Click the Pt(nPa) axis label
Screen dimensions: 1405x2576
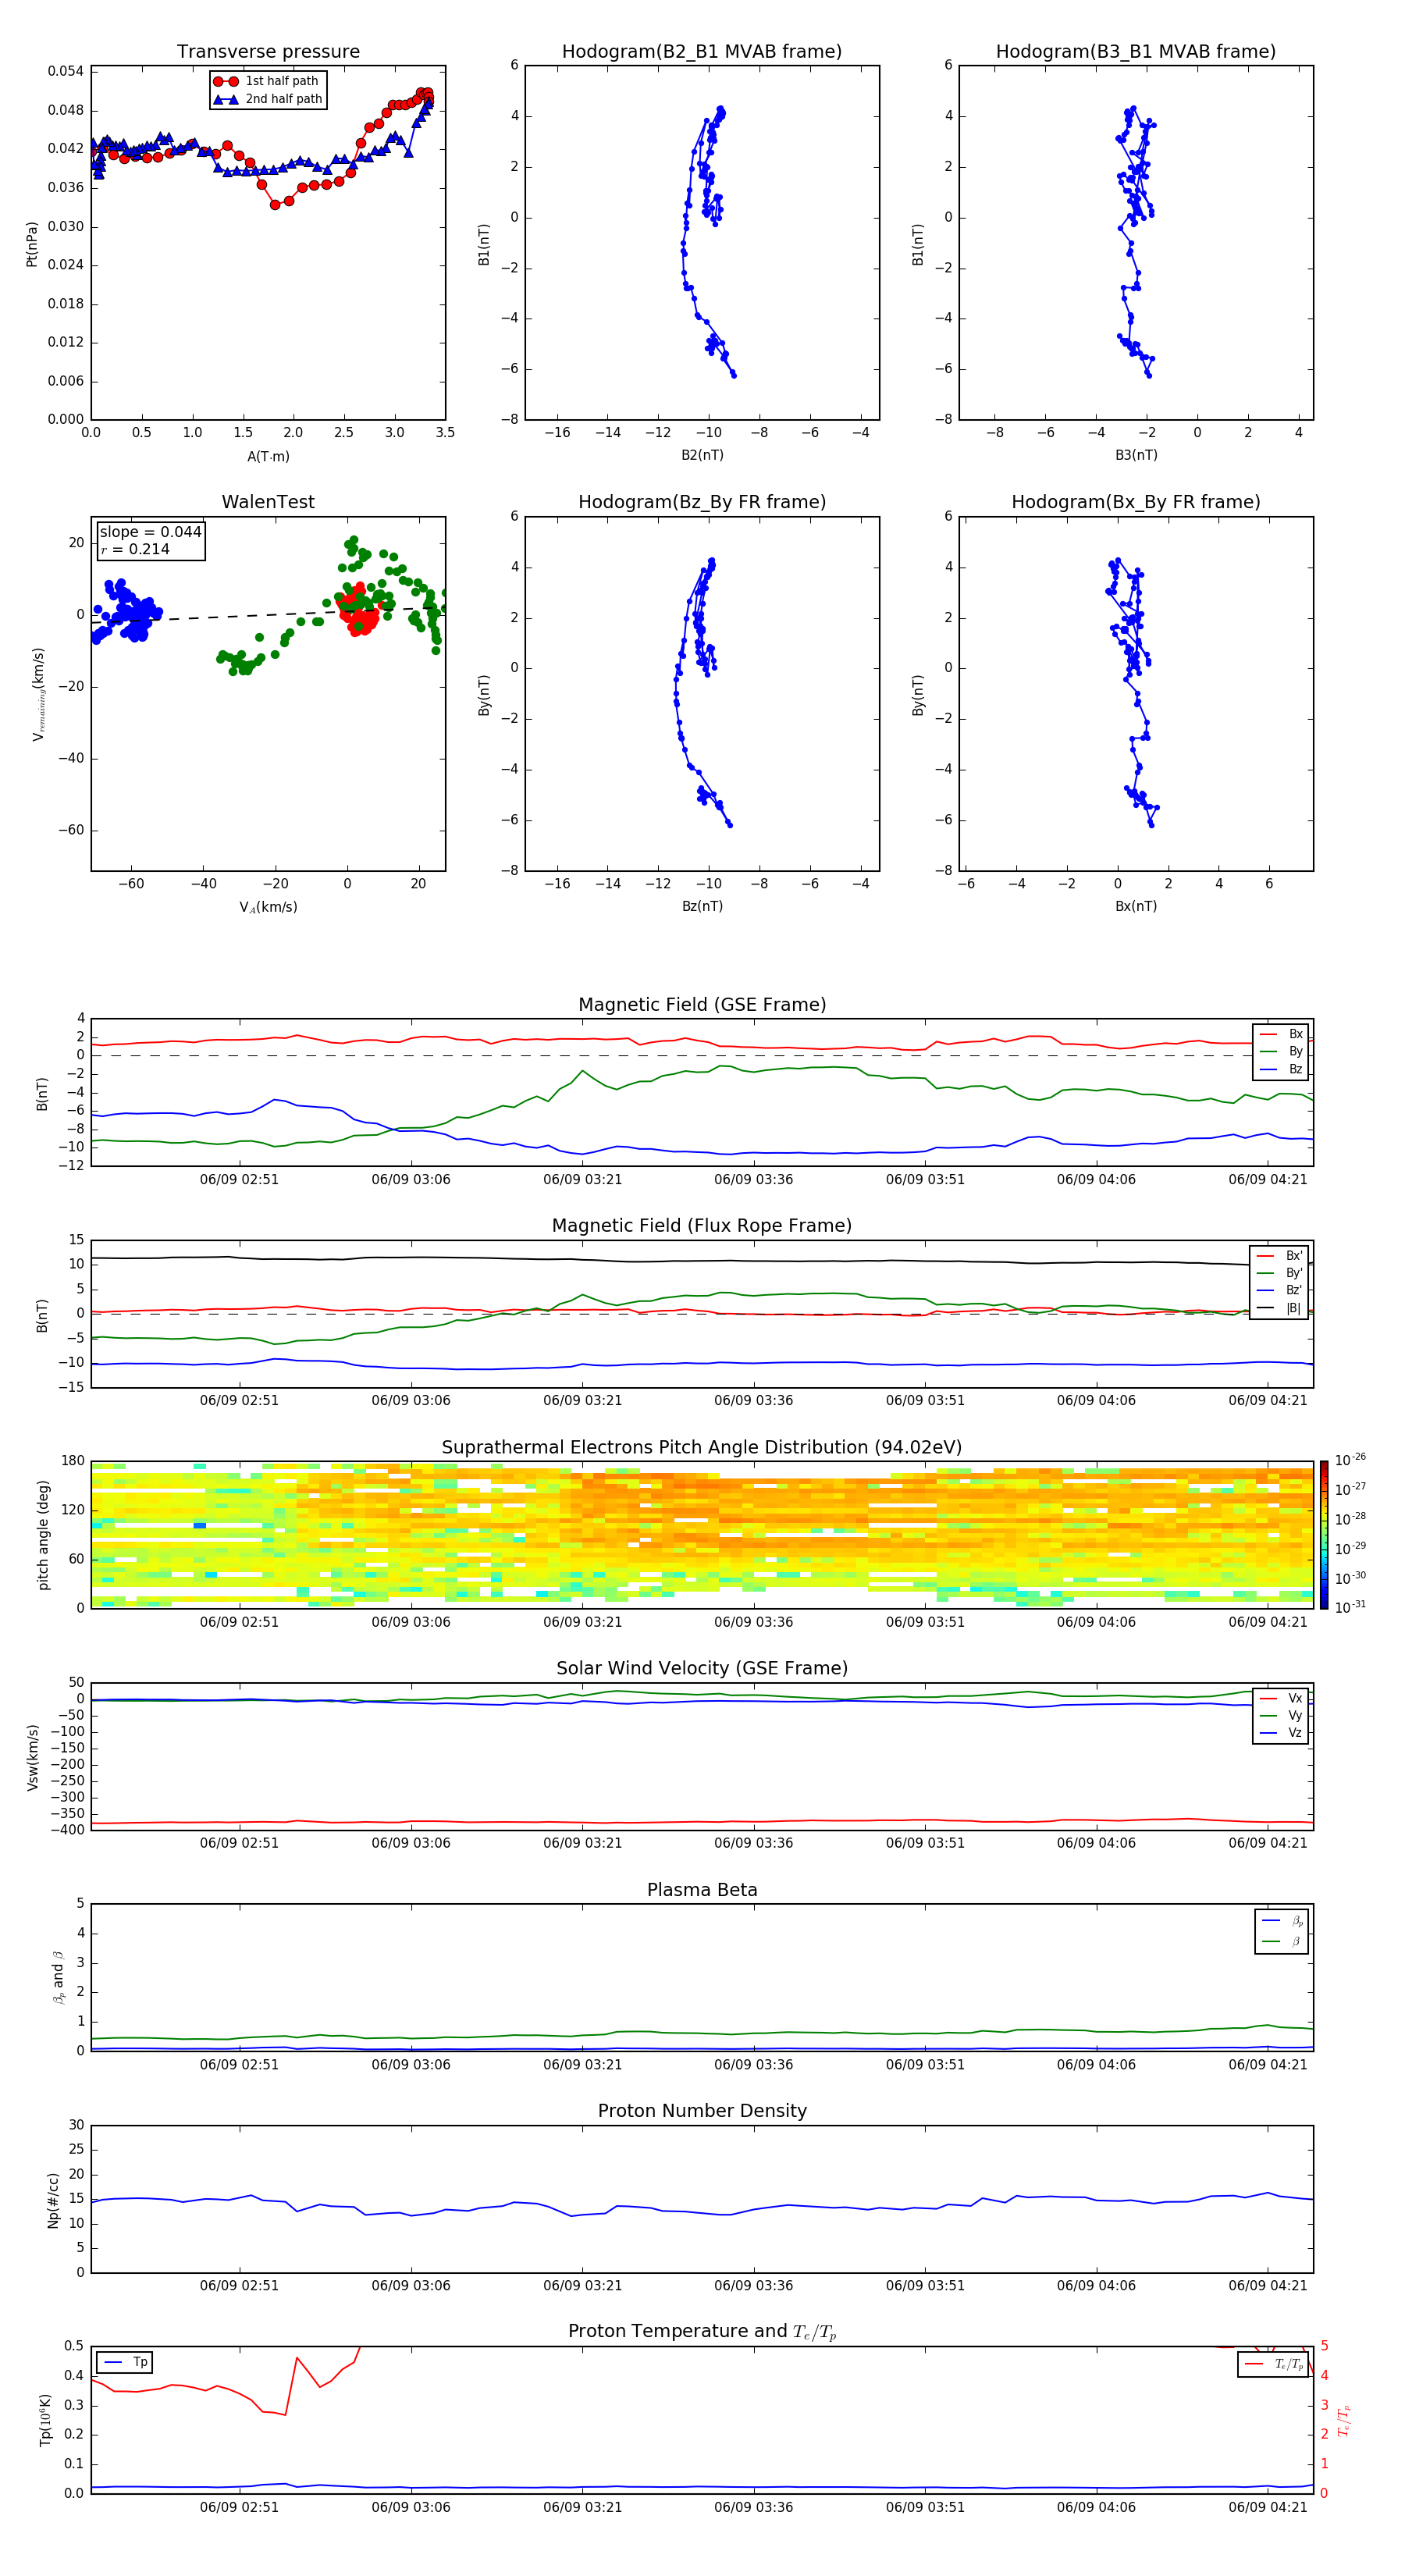pos(32,244)
